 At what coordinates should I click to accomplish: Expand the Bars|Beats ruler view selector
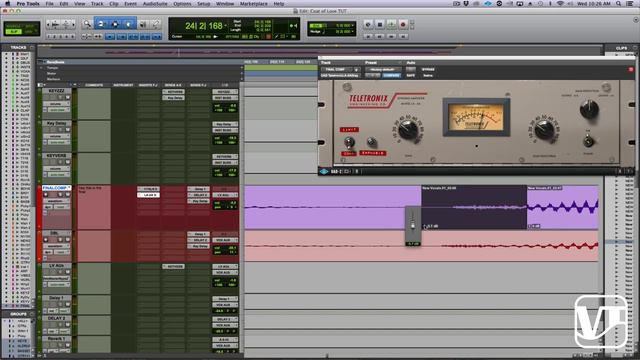[41, 62]
